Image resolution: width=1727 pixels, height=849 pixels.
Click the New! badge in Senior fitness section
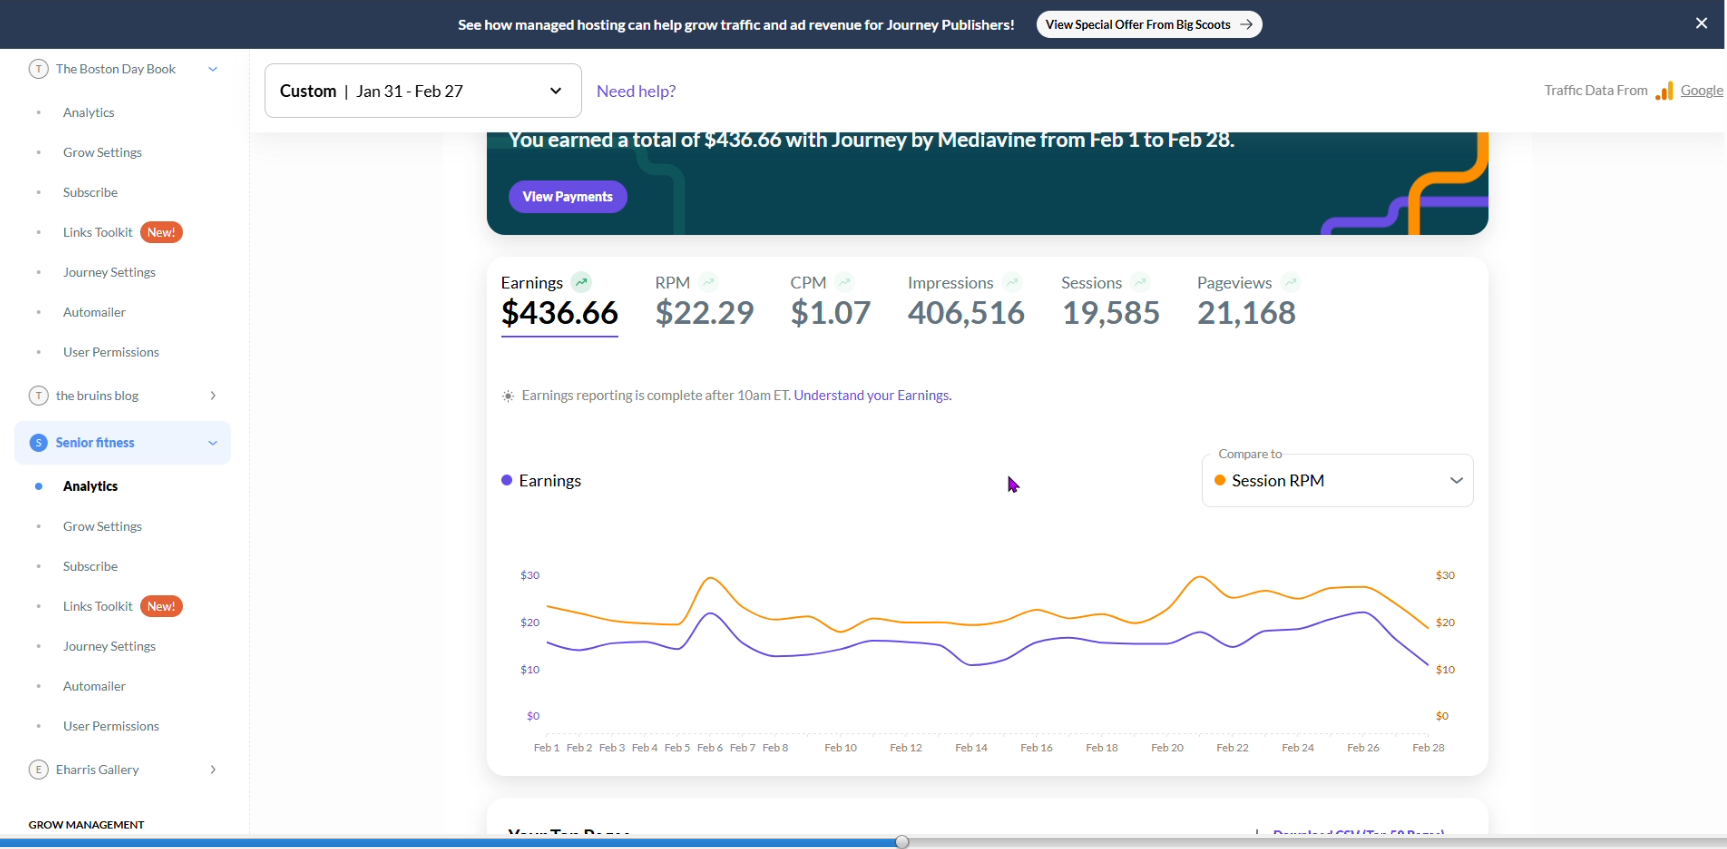161,606
